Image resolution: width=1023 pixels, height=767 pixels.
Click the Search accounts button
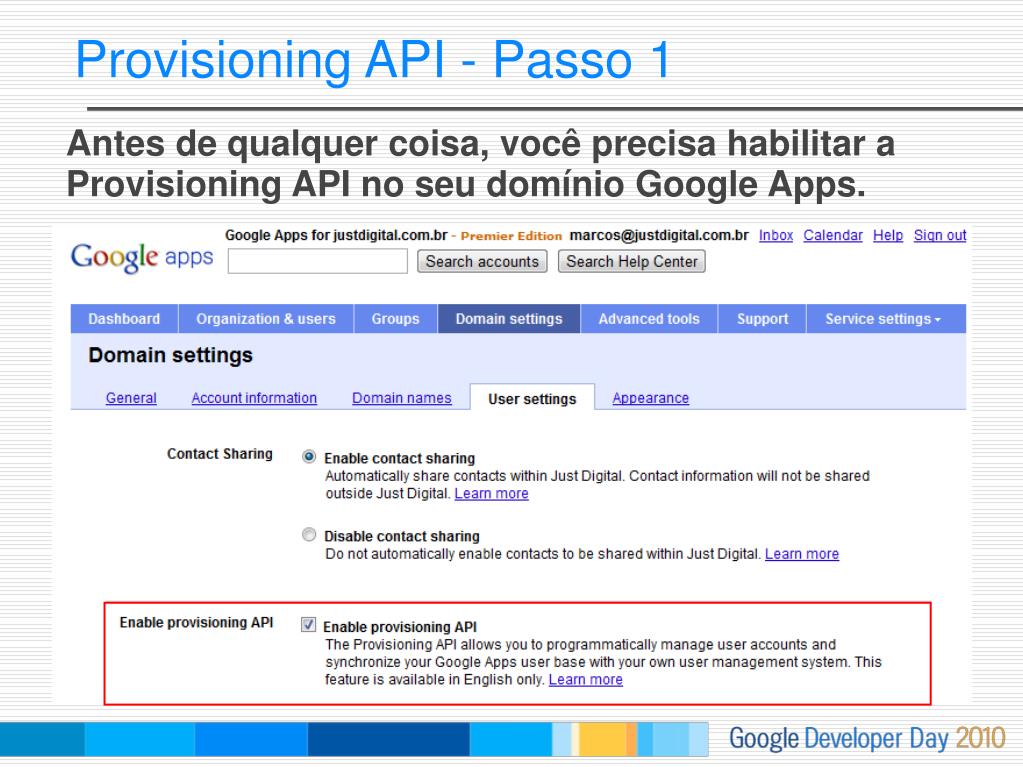point(482,262)
